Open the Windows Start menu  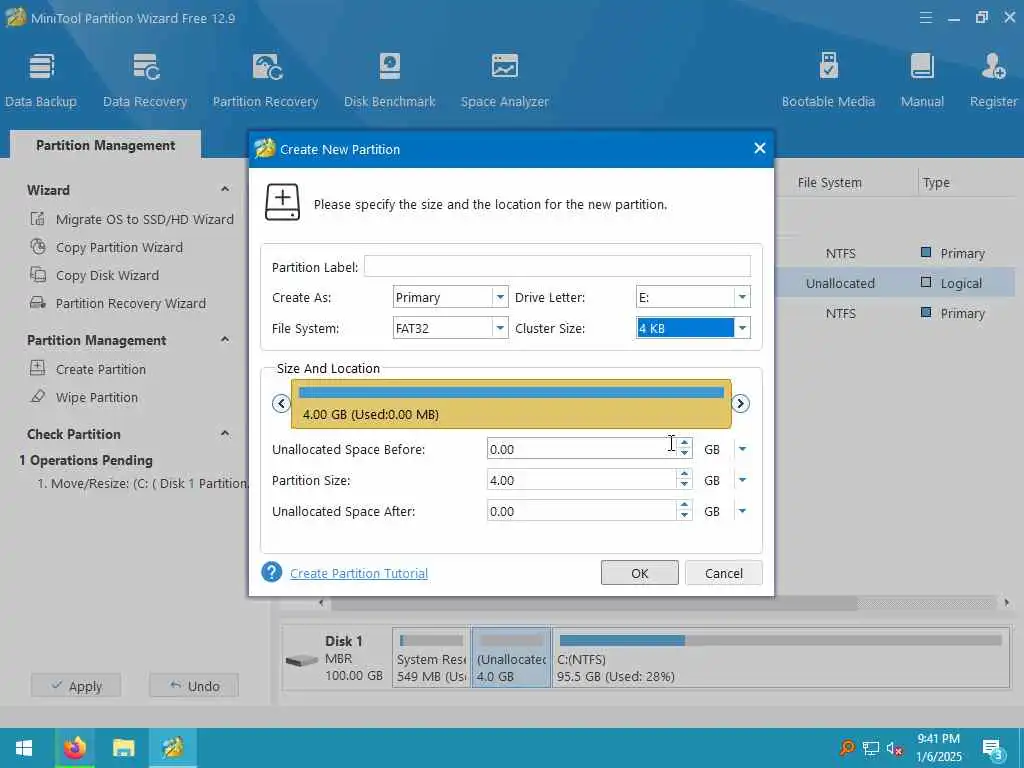pyautogui.click(x=24, y=748)
